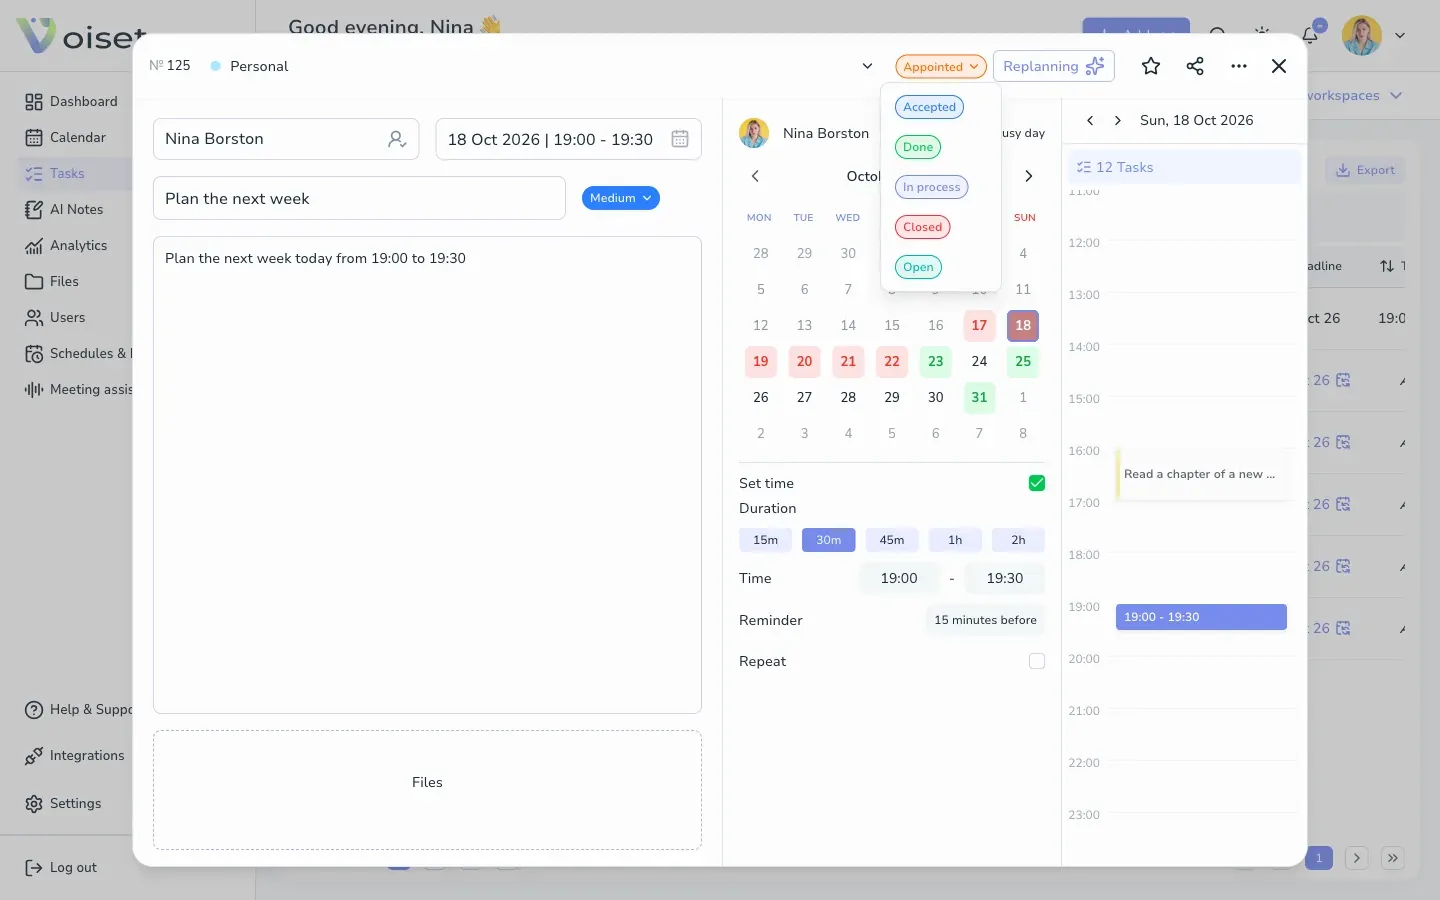Open Analytics in sidebar
The height and width of the screenshot is (900, 1440).
pos(66,245)
